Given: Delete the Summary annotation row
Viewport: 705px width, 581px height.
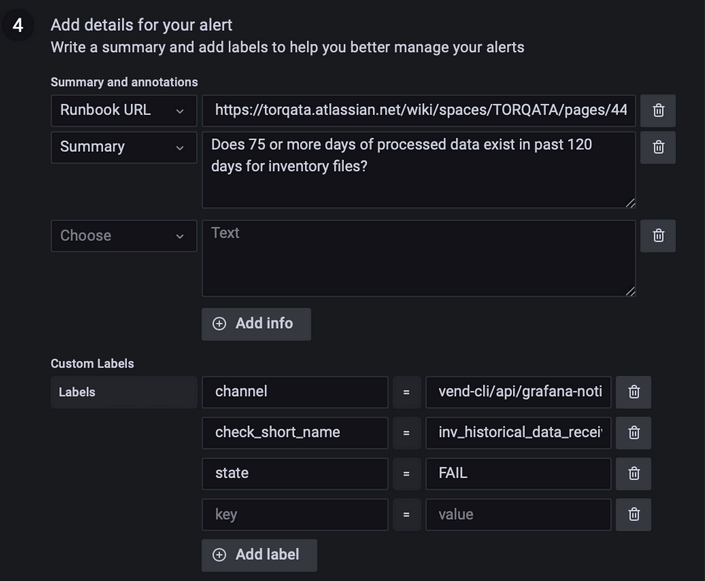Looking at the screenshot, I should pos(658,147).
